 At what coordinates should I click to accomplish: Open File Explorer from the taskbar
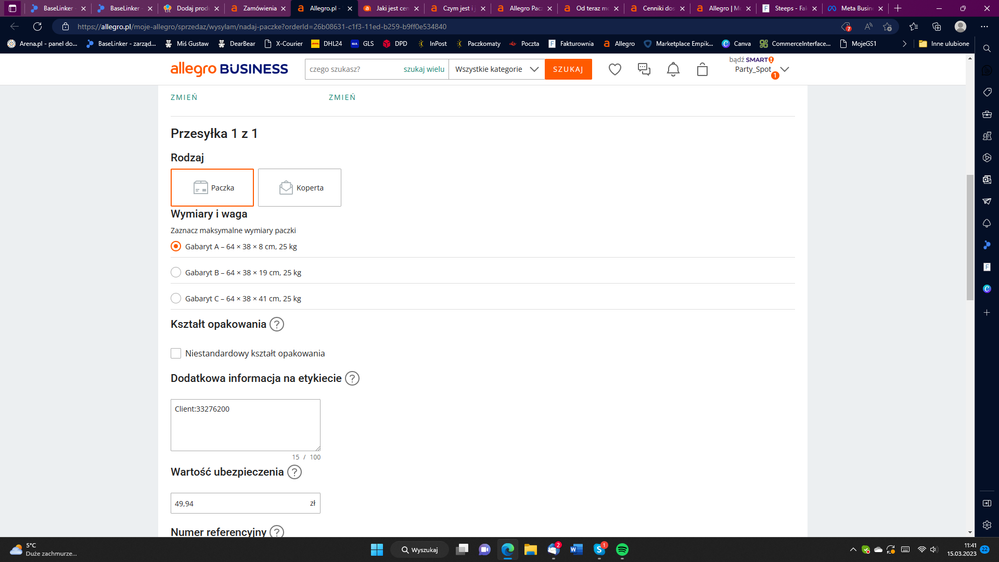pyautogui.click(x=530, y=549)
